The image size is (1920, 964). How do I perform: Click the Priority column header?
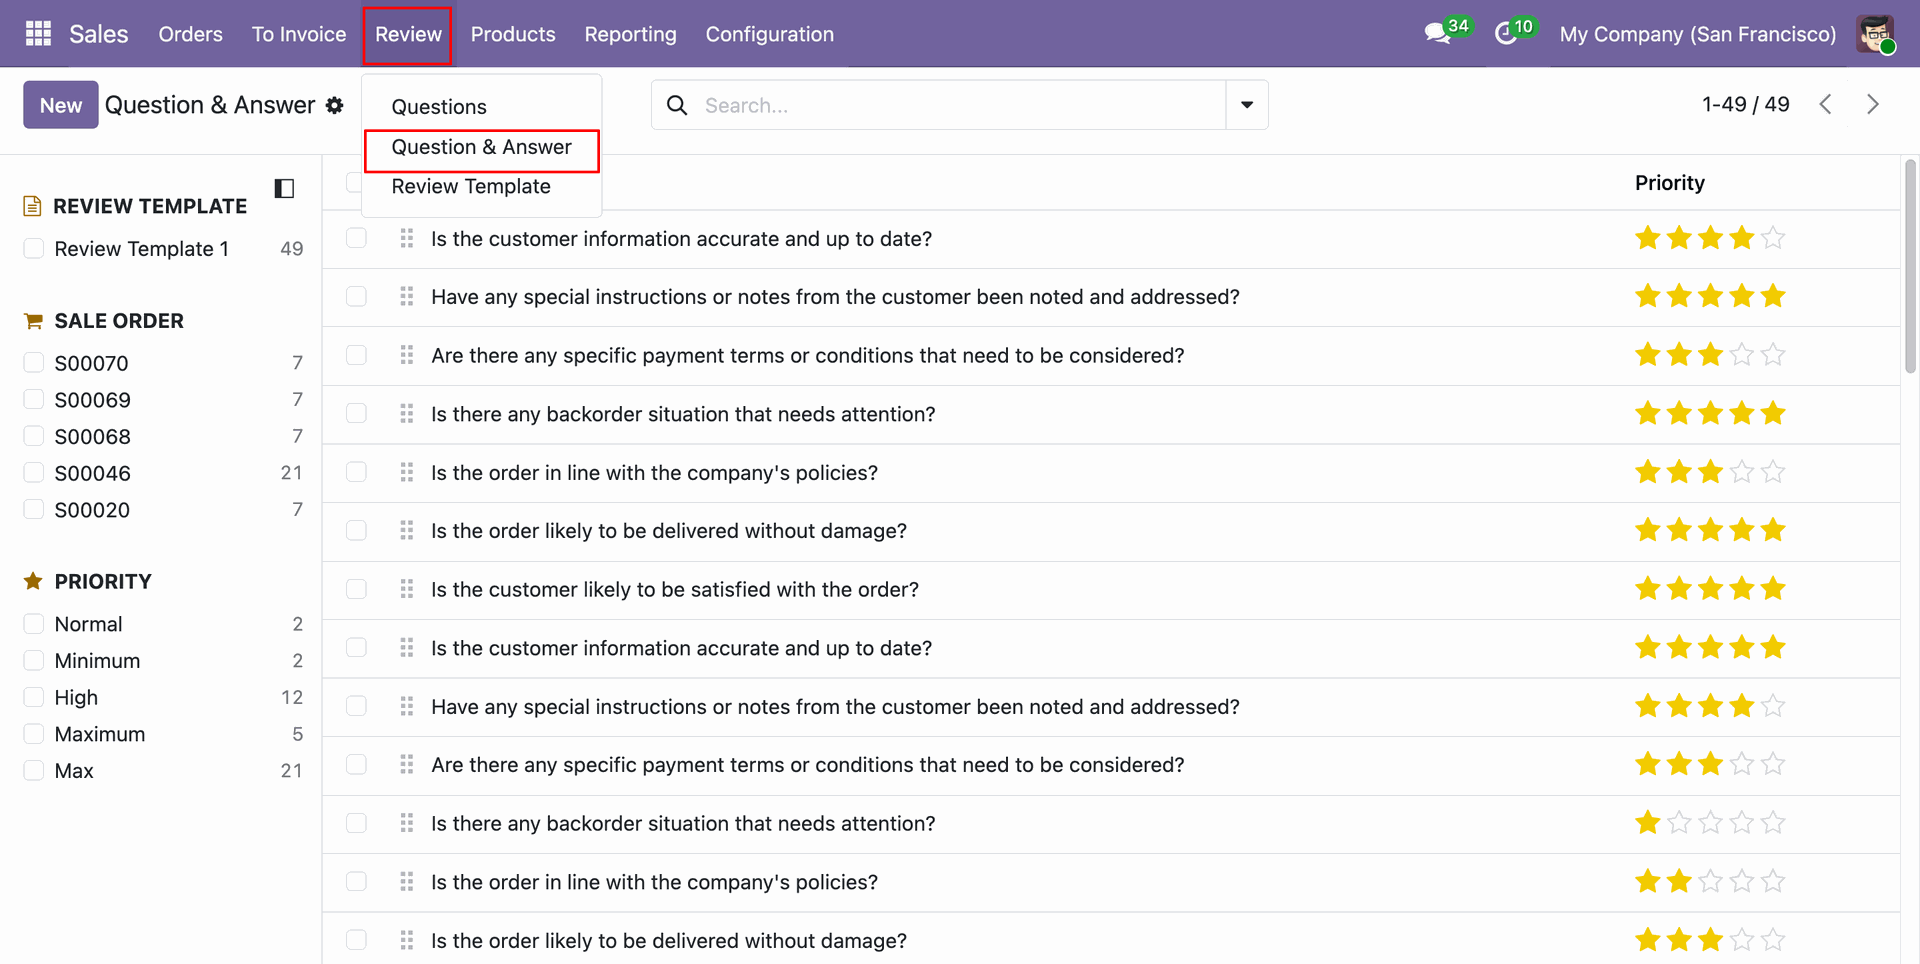(1669, 183)
